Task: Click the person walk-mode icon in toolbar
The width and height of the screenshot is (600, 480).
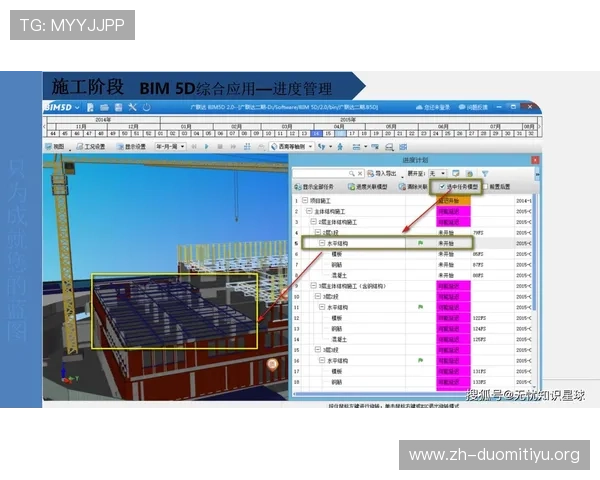Action: (x=340, y=147)
